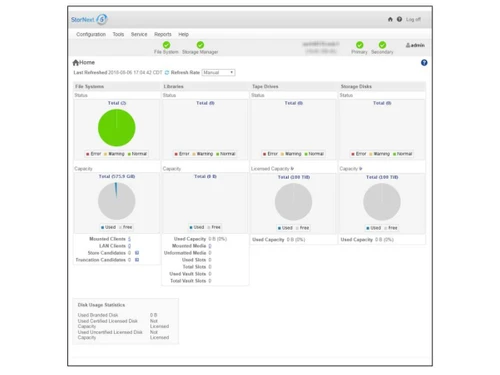
Task: Click the Truncation Candidates detail icon
Action: pyautogui.click(x=137, y=260)
